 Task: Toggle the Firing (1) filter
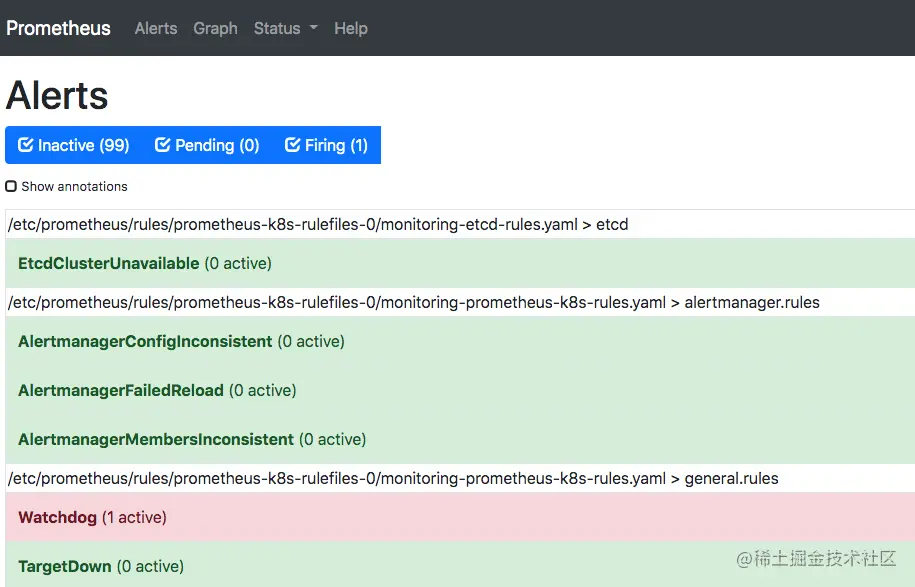(x=326, y=145)
